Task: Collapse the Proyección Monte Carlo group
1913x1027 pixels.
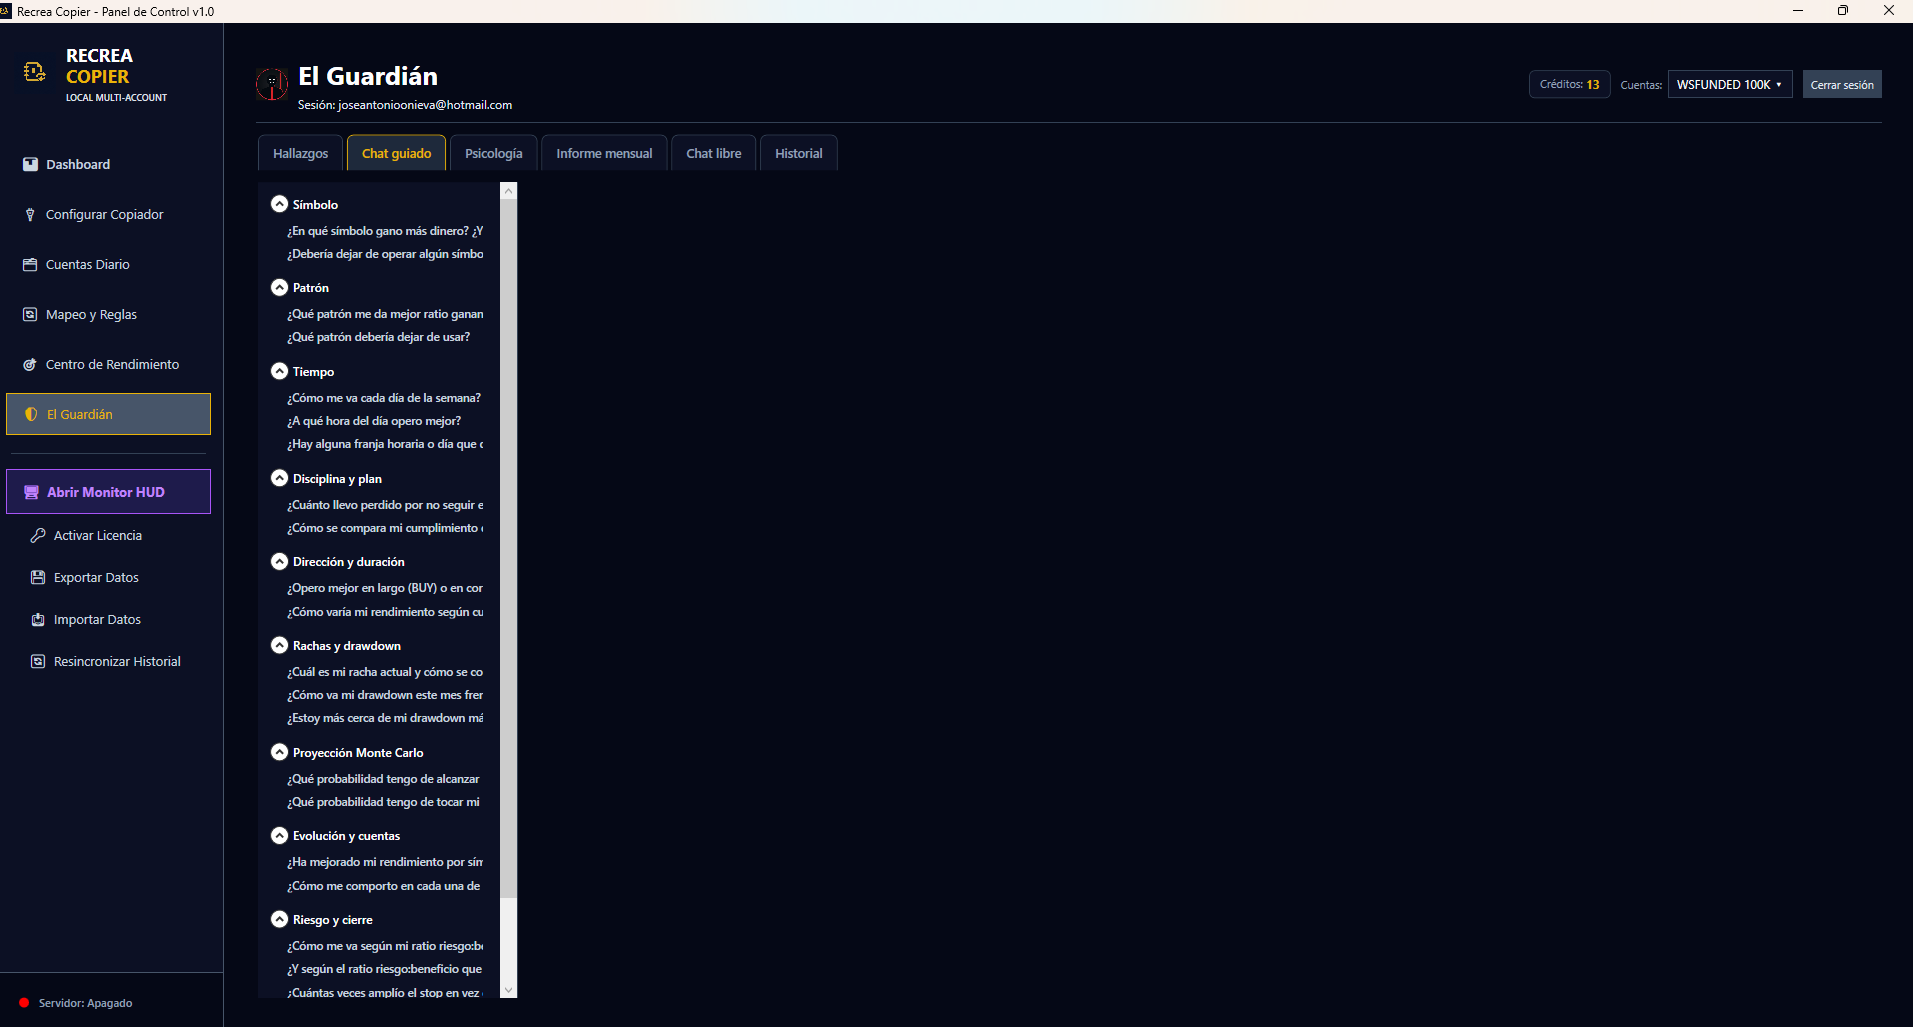Action: tap(279, 752)
